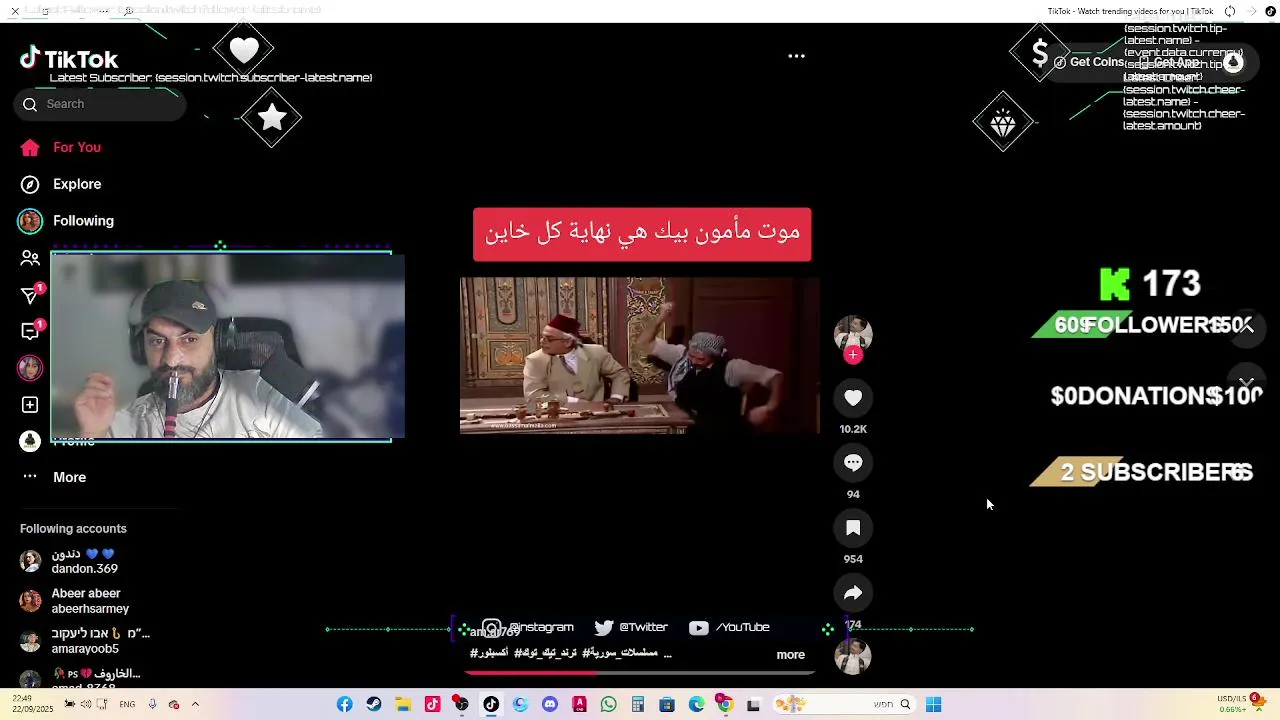Open File Explorer from the taskbar
The image size is (1280, 720).
[x=403, y=705]
